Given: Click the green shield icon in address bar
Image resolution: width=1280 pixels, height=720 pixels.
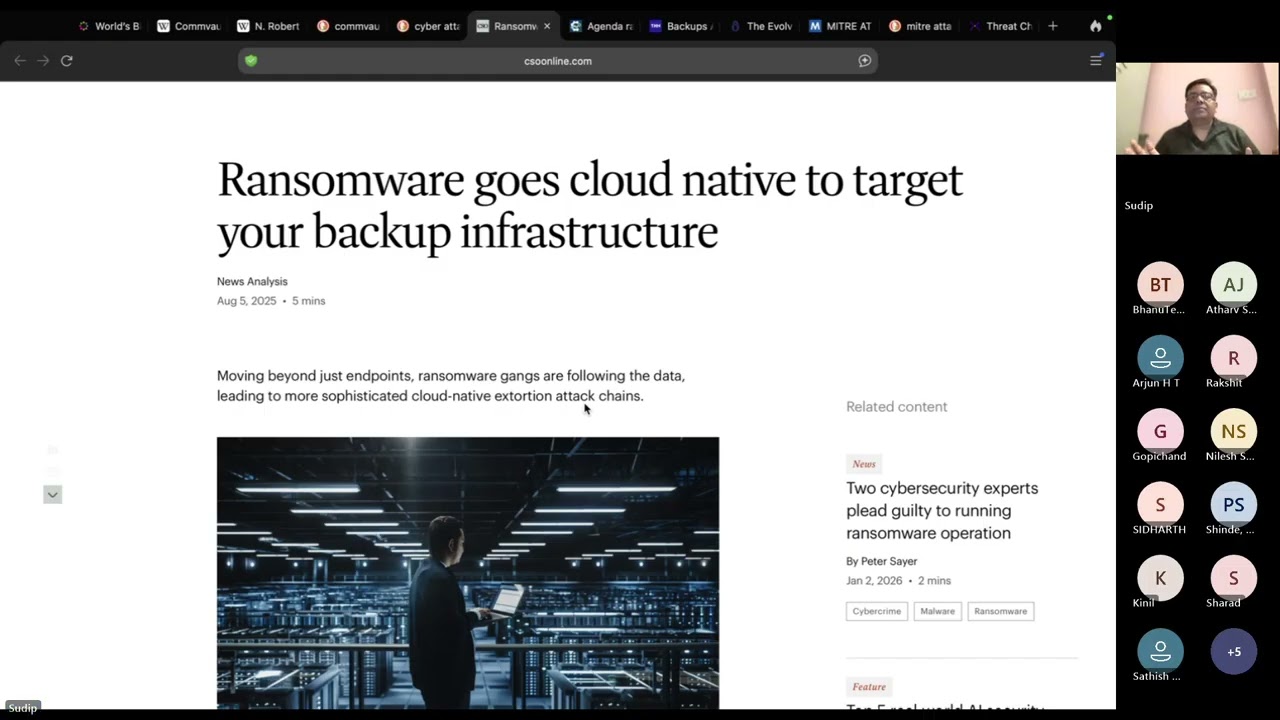Looking at the screenshot, I should pyautogui.click(x=251, y=61).
